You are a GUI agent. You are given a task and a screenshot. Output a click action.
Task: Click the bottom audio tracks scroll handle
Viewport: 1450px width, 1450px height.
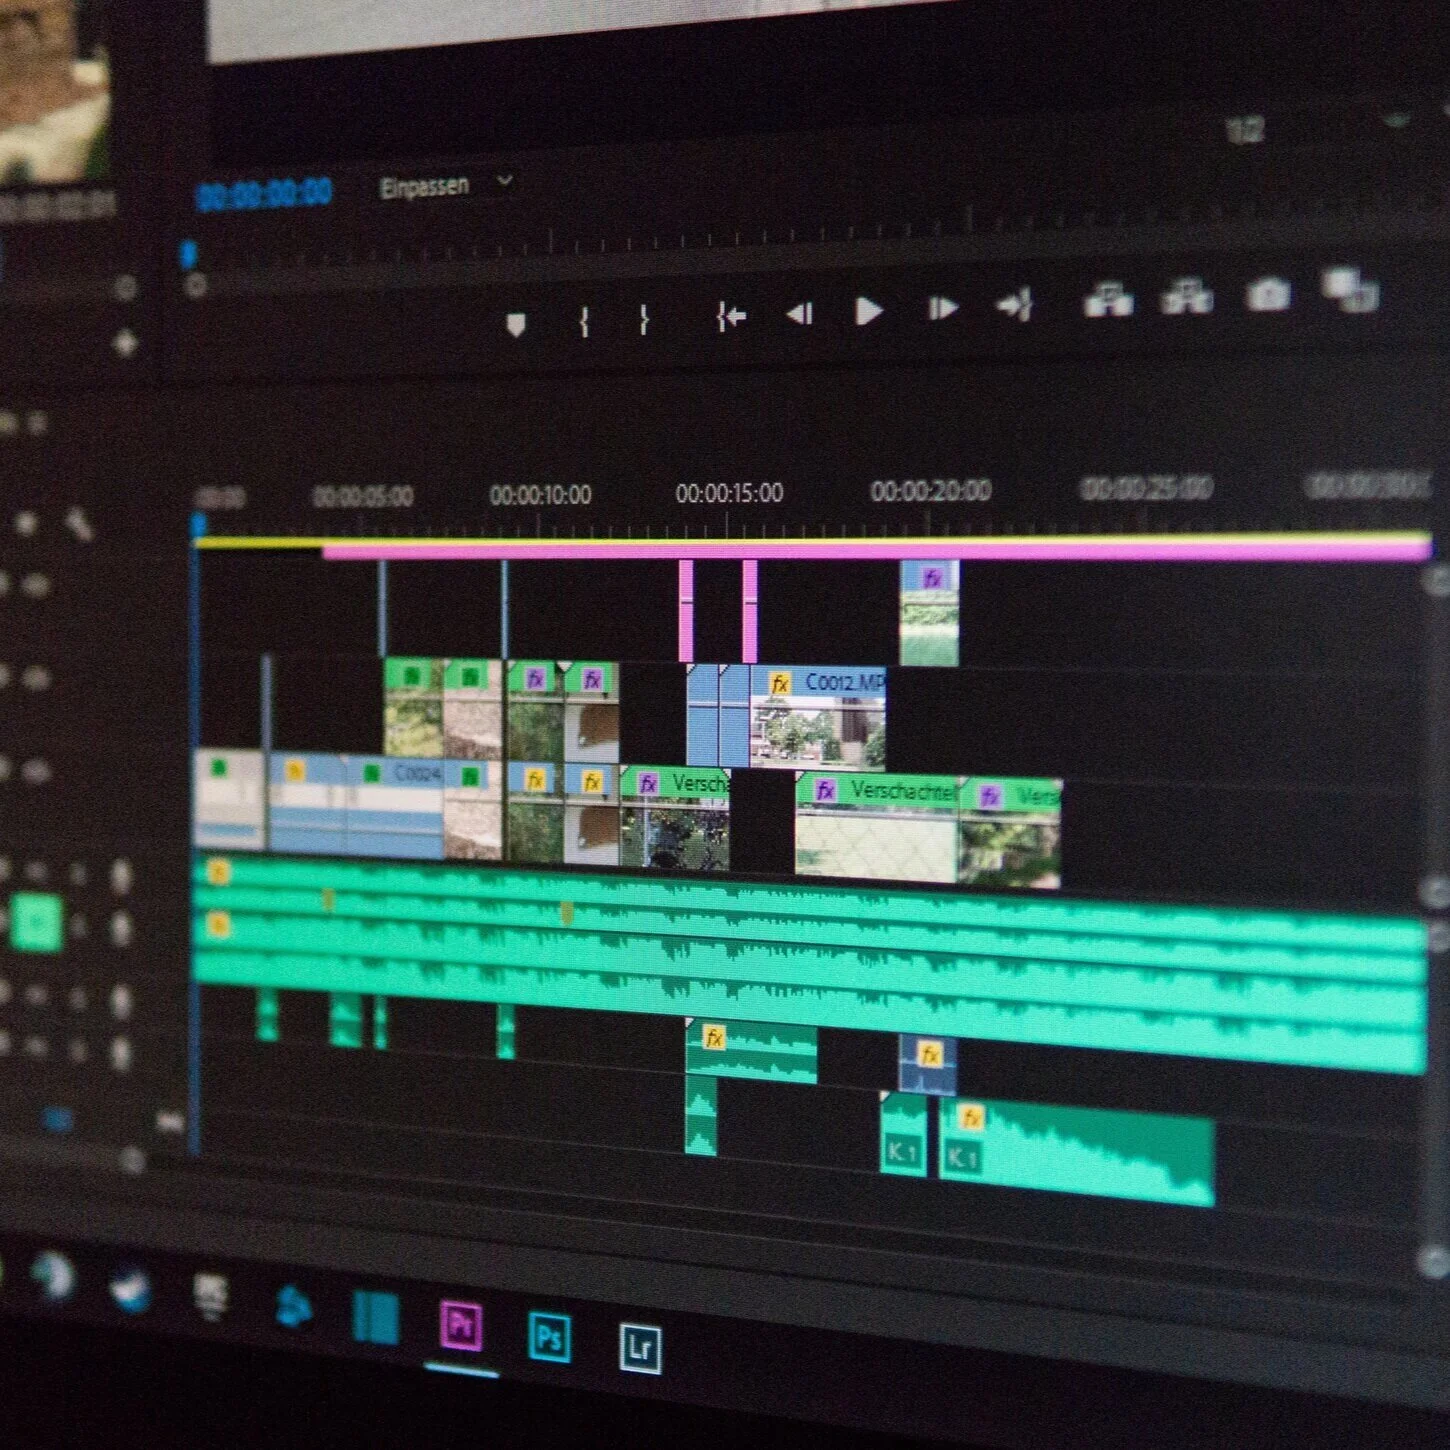[1435, 1260]
